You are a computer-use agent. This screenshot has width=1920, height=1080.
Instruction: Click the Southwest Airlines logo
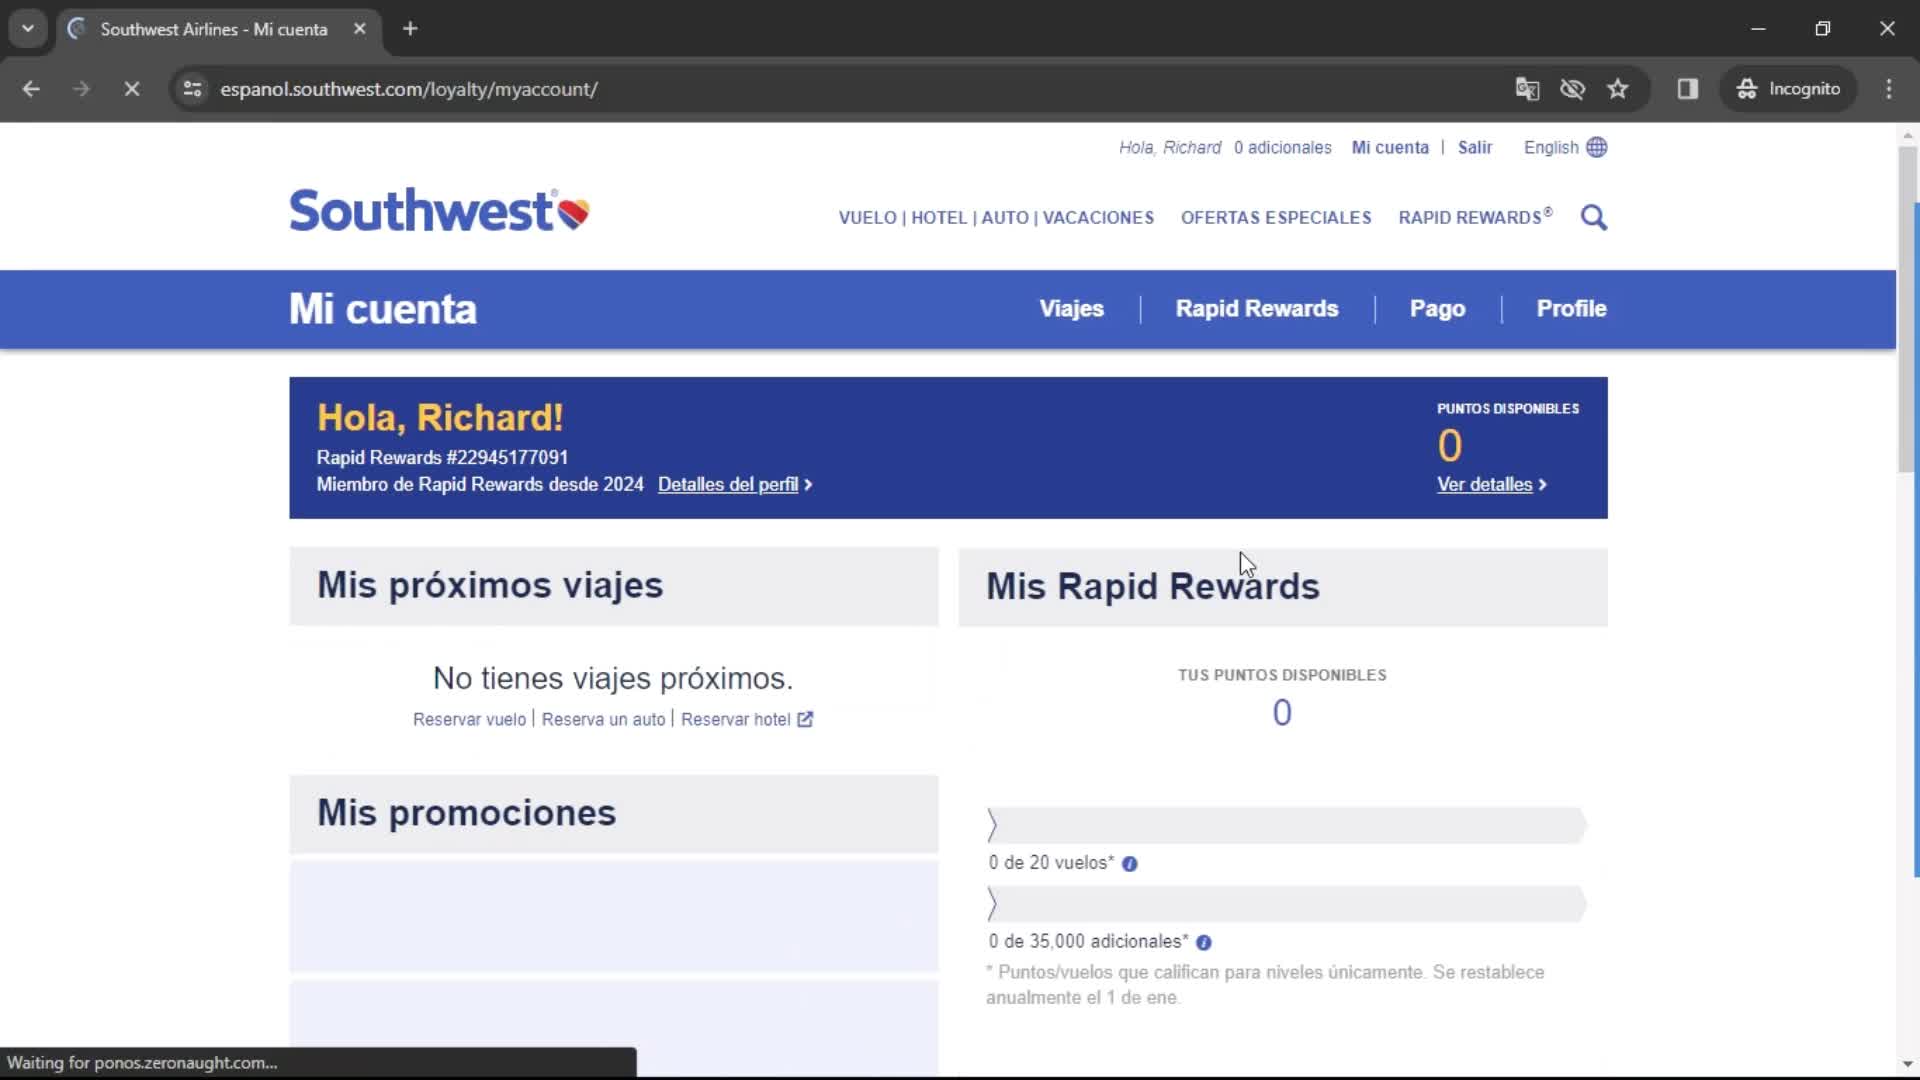pyautogui.click(x=442, y=210)
